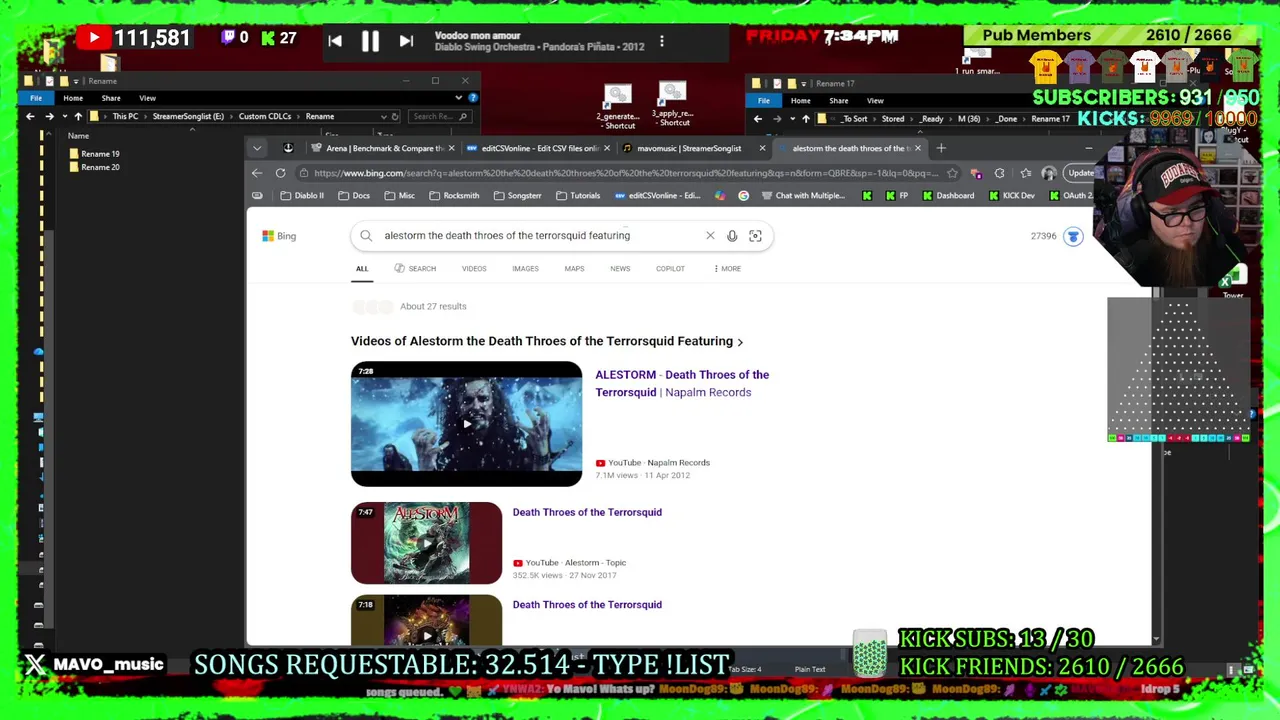The image size is (1280, 720).
Task: Open the Diablo II bookmarks folder
Action: pos(302,195)
